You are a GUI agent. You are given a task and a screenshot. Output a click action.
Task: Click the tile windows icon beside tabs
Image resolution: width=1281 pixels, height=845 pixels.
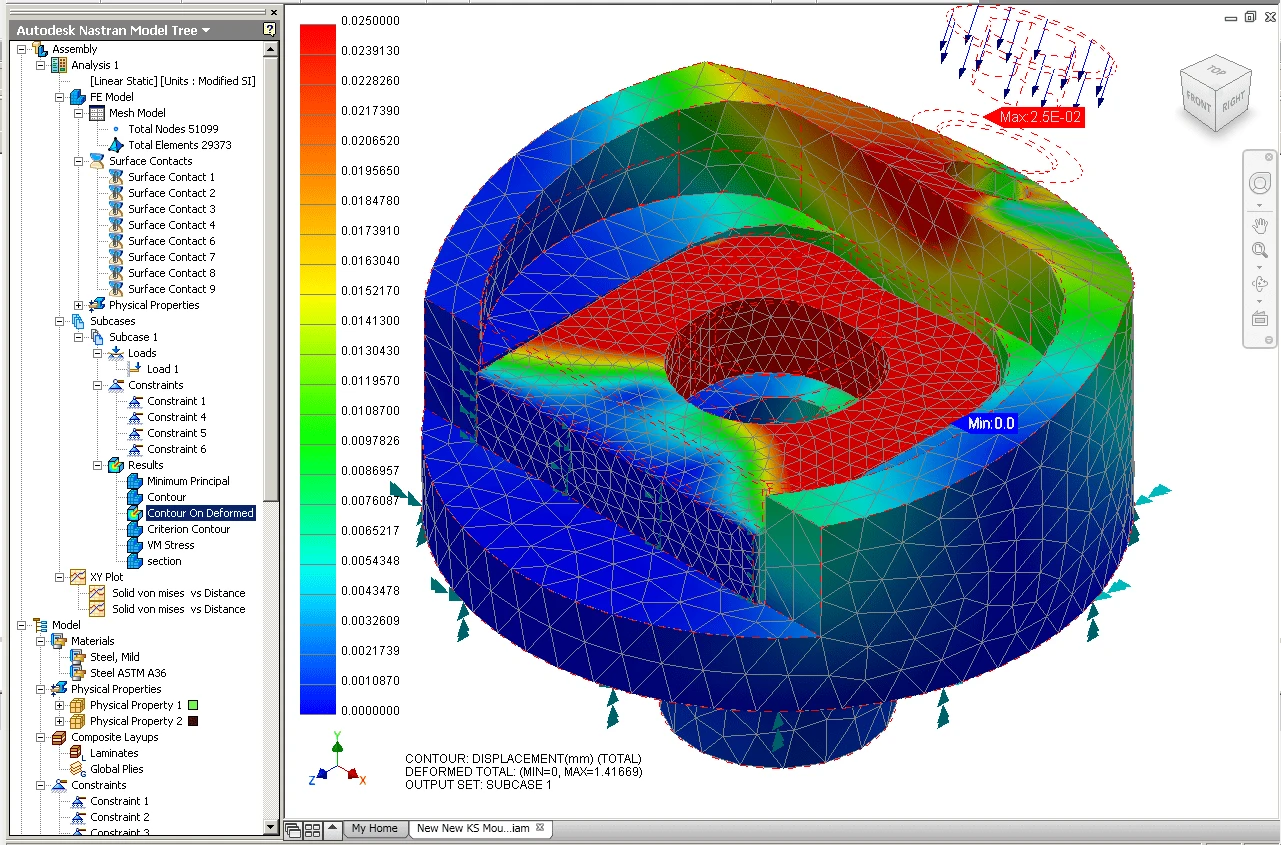click(x=312, y=829)
